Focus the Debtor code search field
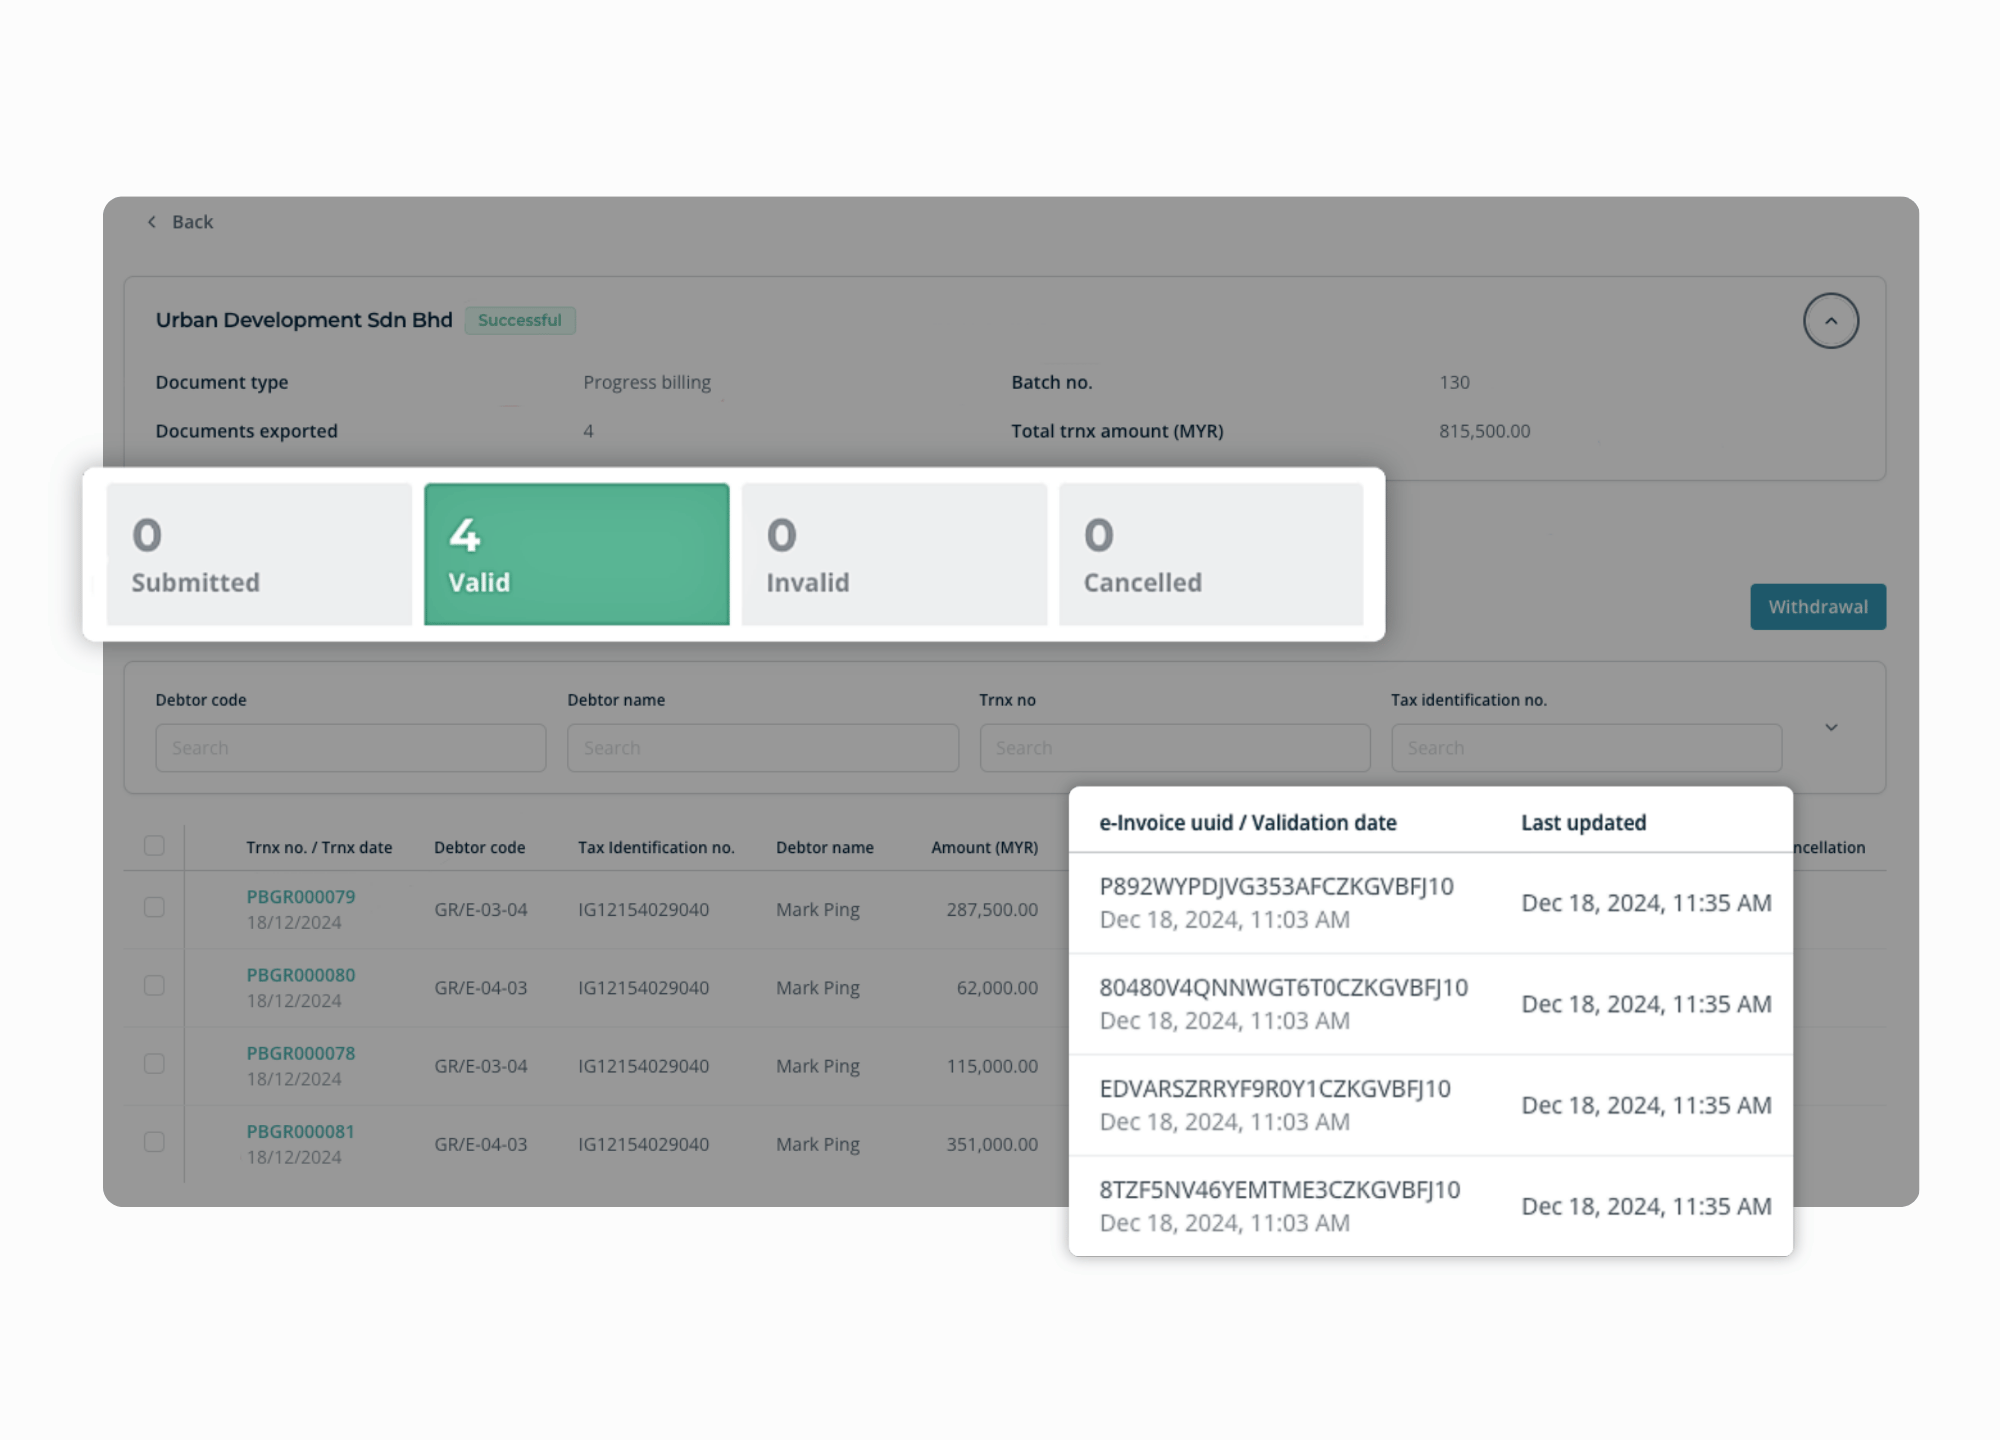The image size is (2000, 1440). coord(351,748)
